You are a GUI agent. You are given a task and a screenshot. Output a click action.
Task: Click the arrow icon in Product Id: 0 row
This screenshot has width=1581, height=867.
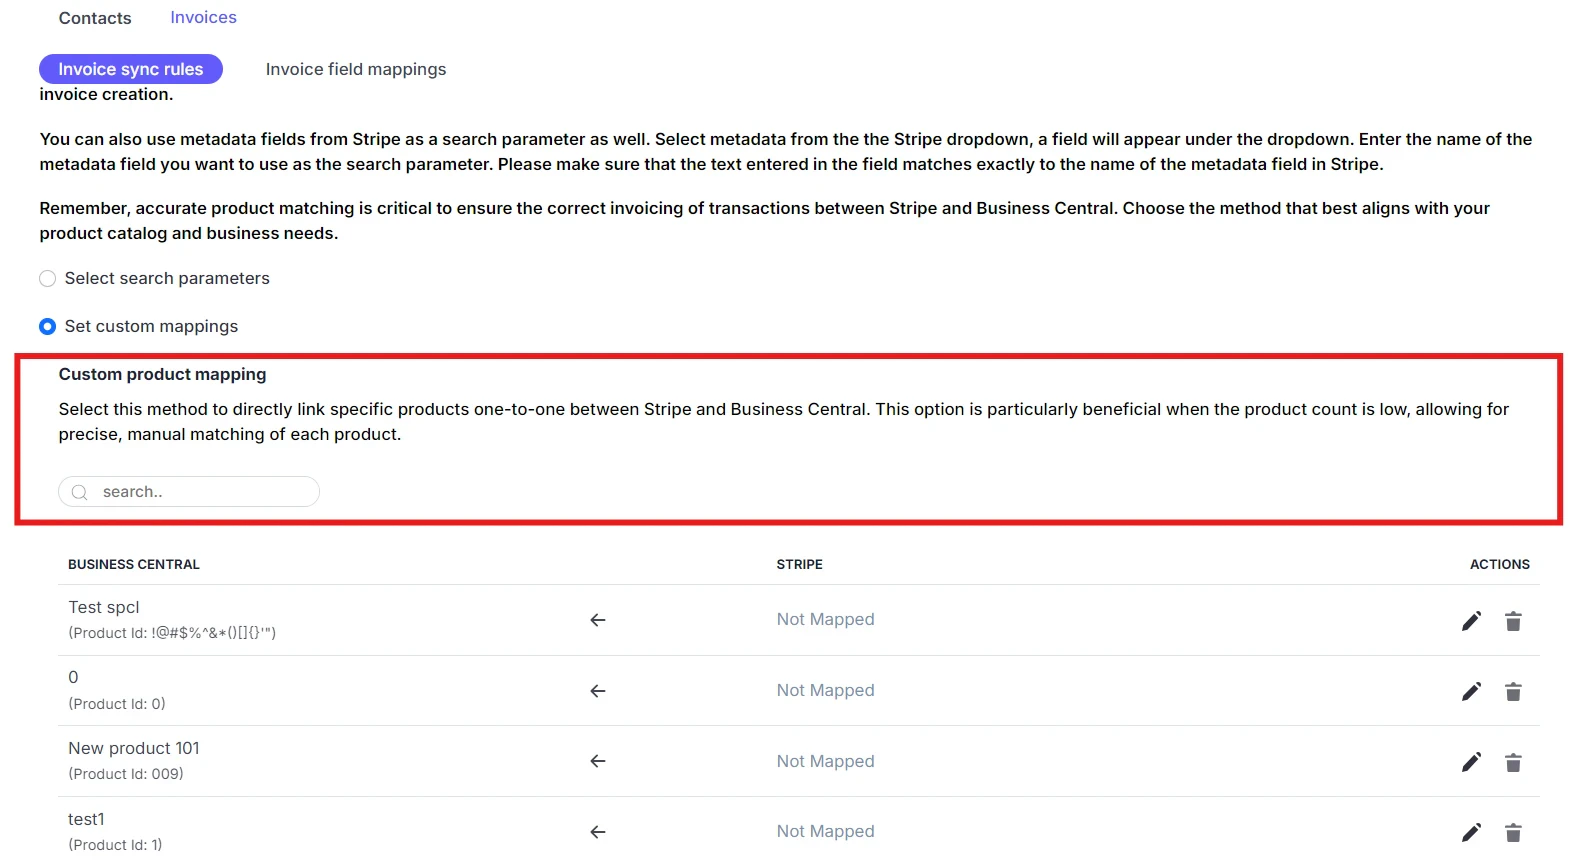(x=598, y=691)
